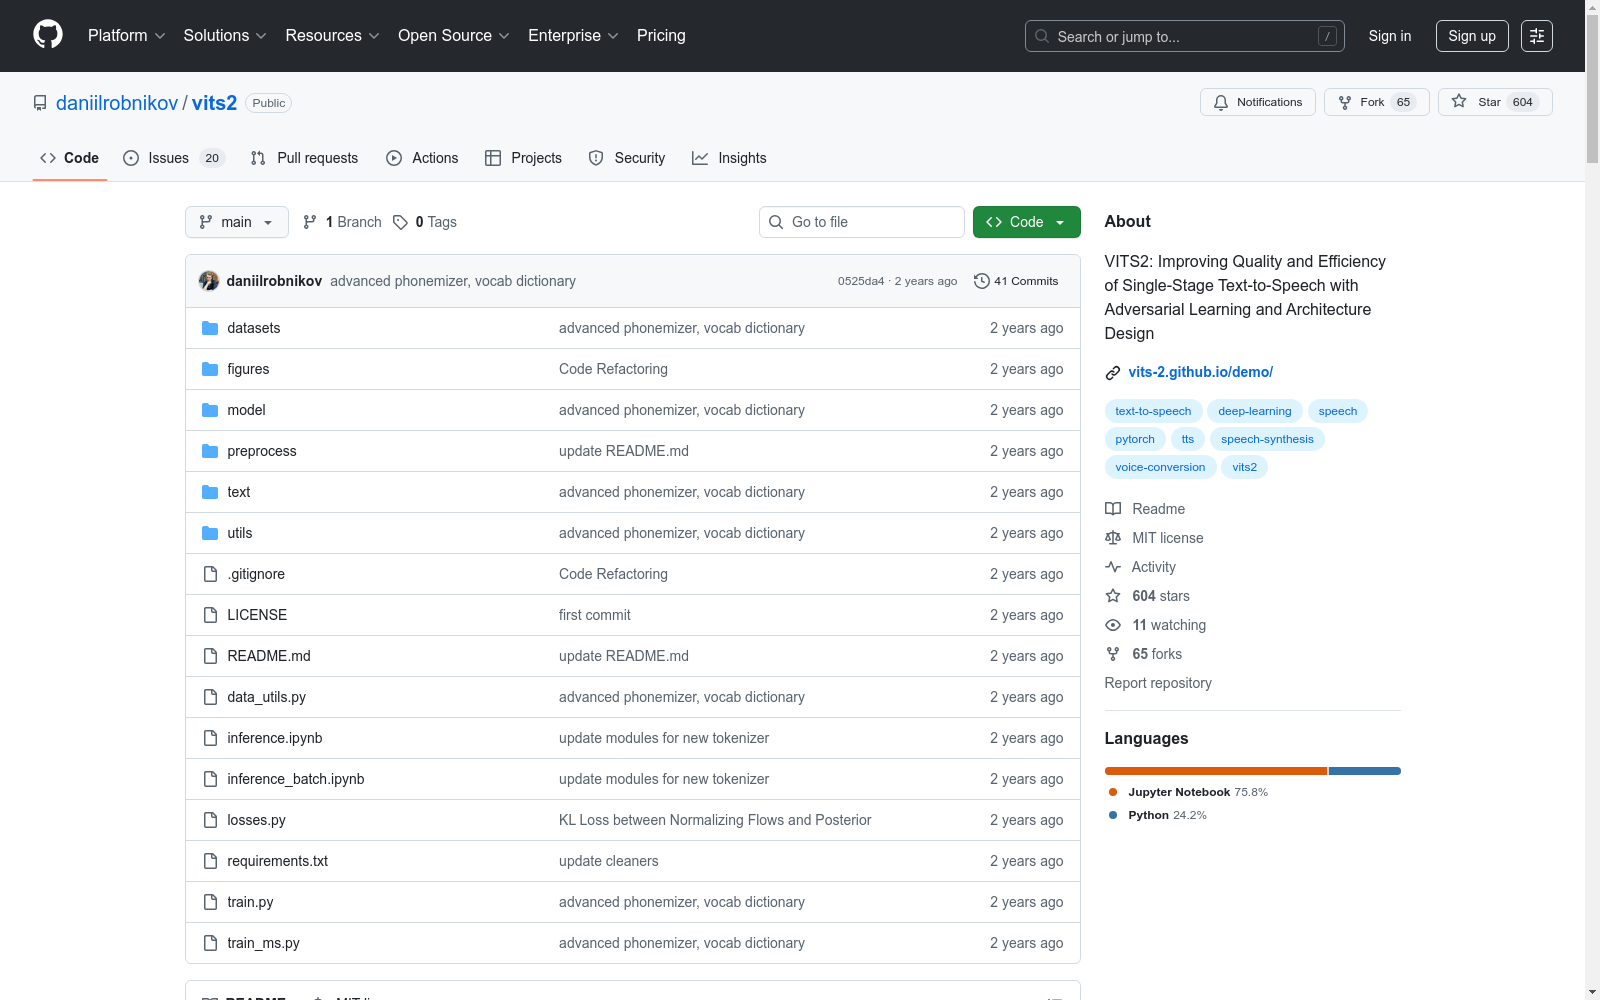The height and width of the screenshot is (1000, 1600).
Task: Open the Insights tab
Action: click(729, 158)
